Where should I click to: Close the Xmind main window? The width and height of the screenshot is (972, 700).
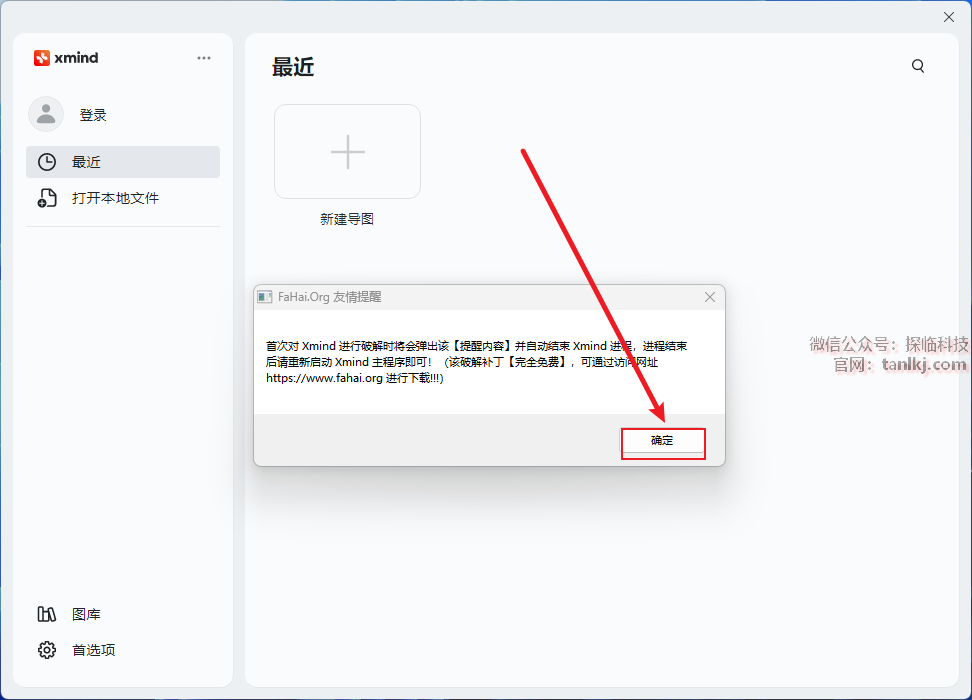949,17
